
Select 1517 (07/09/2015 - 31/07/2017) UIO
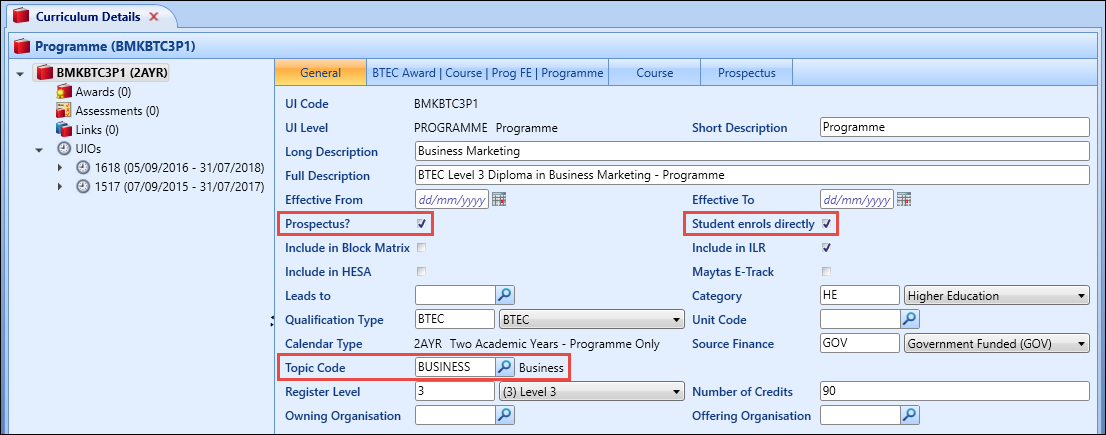tap(179, 187)
